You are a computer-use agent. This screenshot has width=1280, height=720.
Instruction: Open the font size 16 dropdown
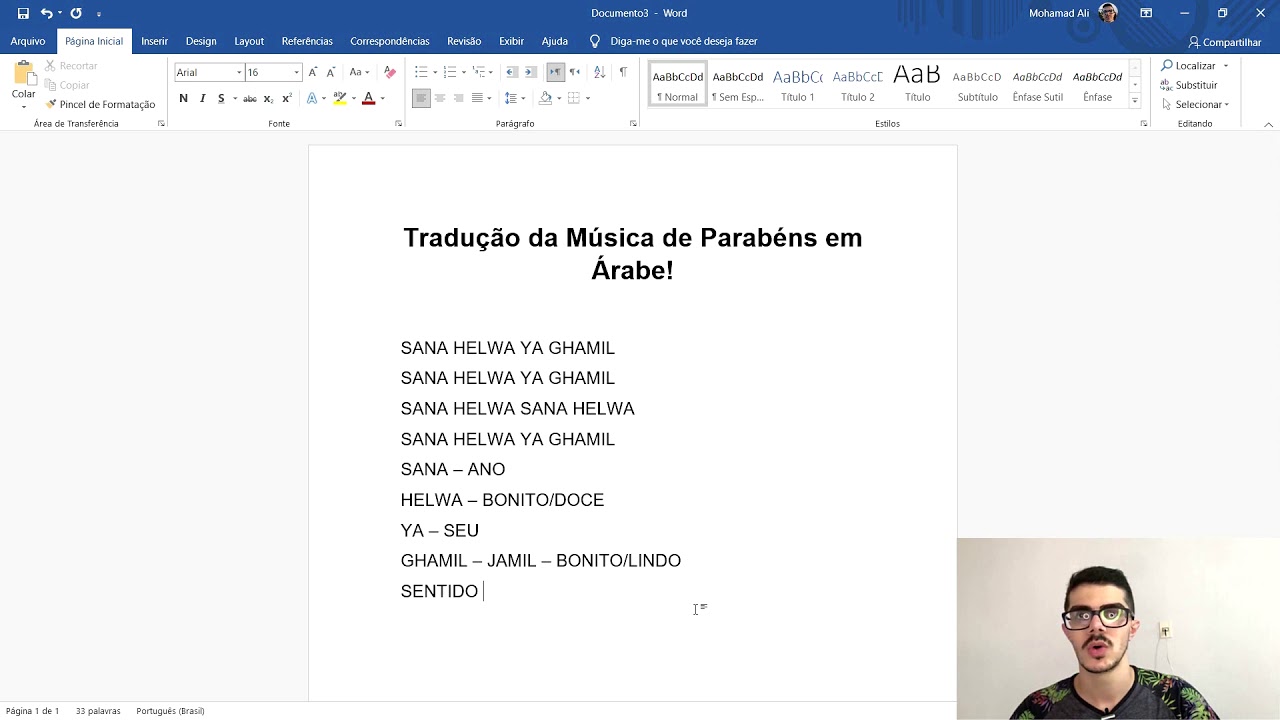pos(296,72)
